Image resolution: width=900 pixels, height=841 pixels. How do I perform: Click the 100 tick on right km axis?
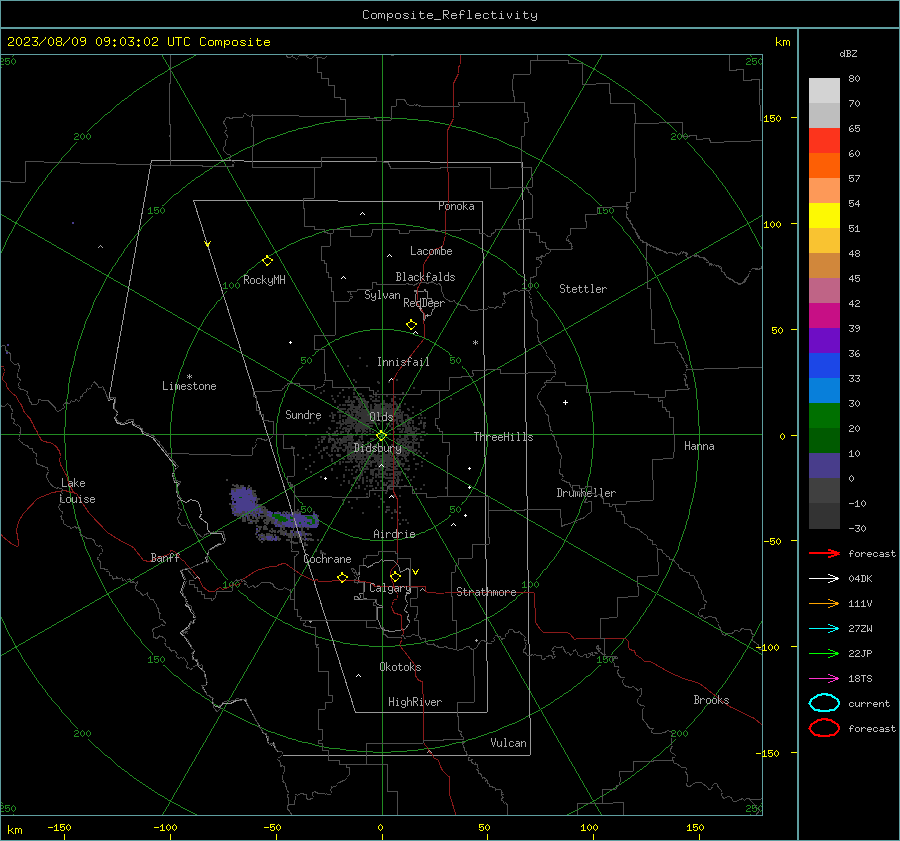(772, 224)
